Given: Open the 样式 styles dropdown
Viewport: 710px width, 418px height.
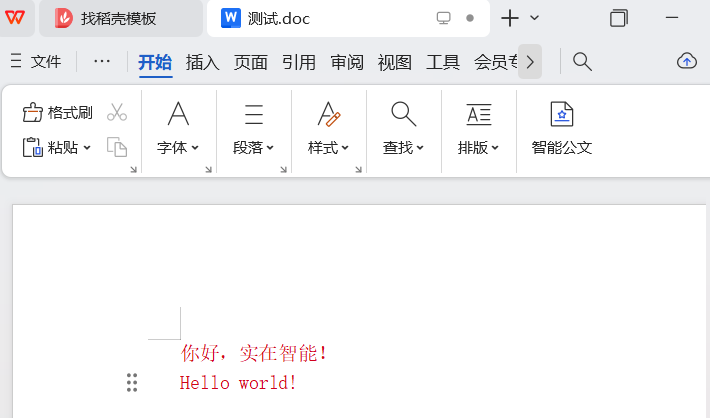Looking at the screenshot, I should (x=328, y=147).
